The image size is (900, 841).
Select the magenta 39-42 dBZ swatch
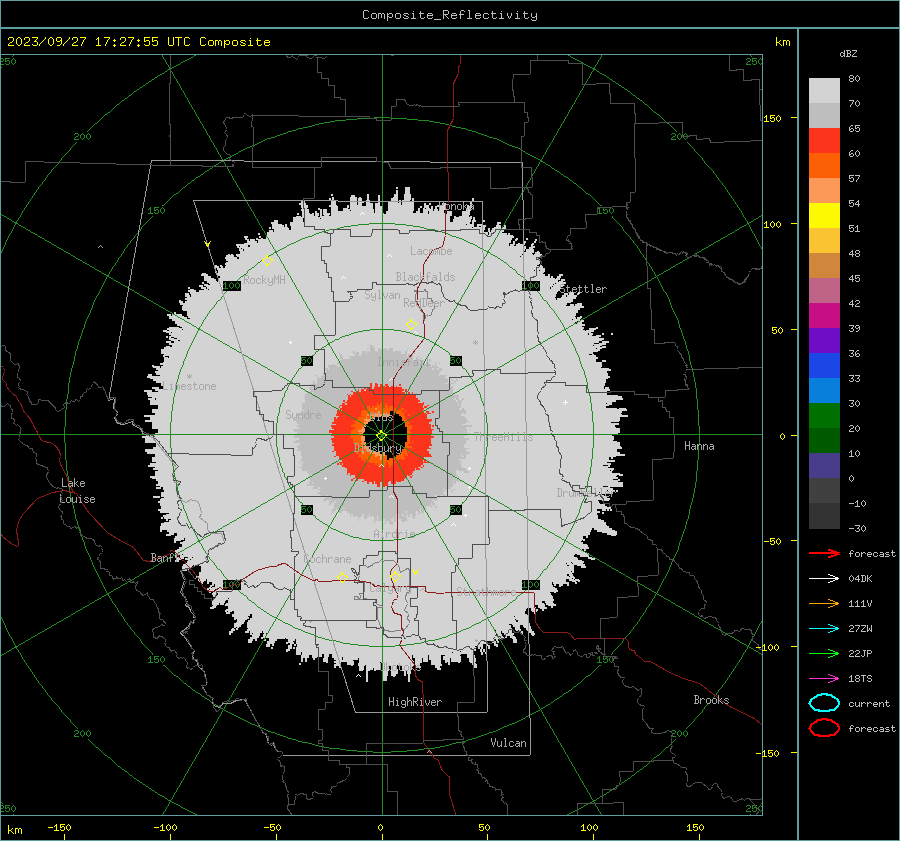pyautogui.click(x=824, y=315)
